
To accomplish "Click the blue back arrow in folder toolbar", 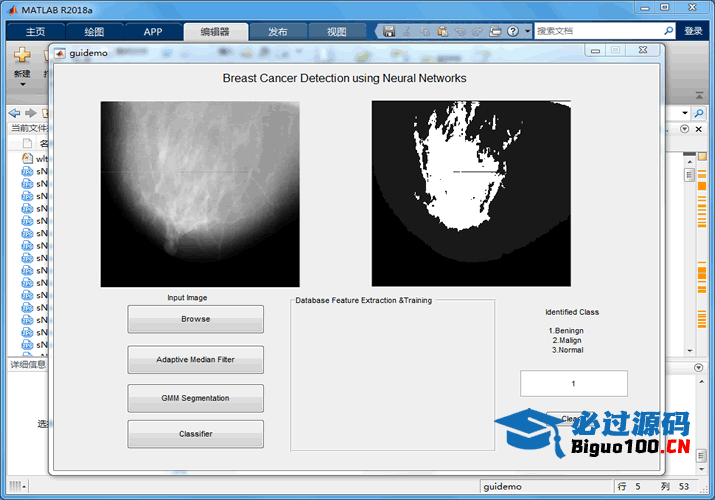I will point(15,113).
